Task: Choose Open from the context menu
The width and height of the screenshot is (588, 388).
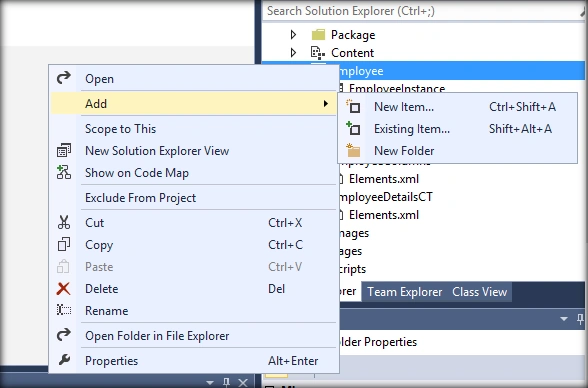Action: coord(194,78)
